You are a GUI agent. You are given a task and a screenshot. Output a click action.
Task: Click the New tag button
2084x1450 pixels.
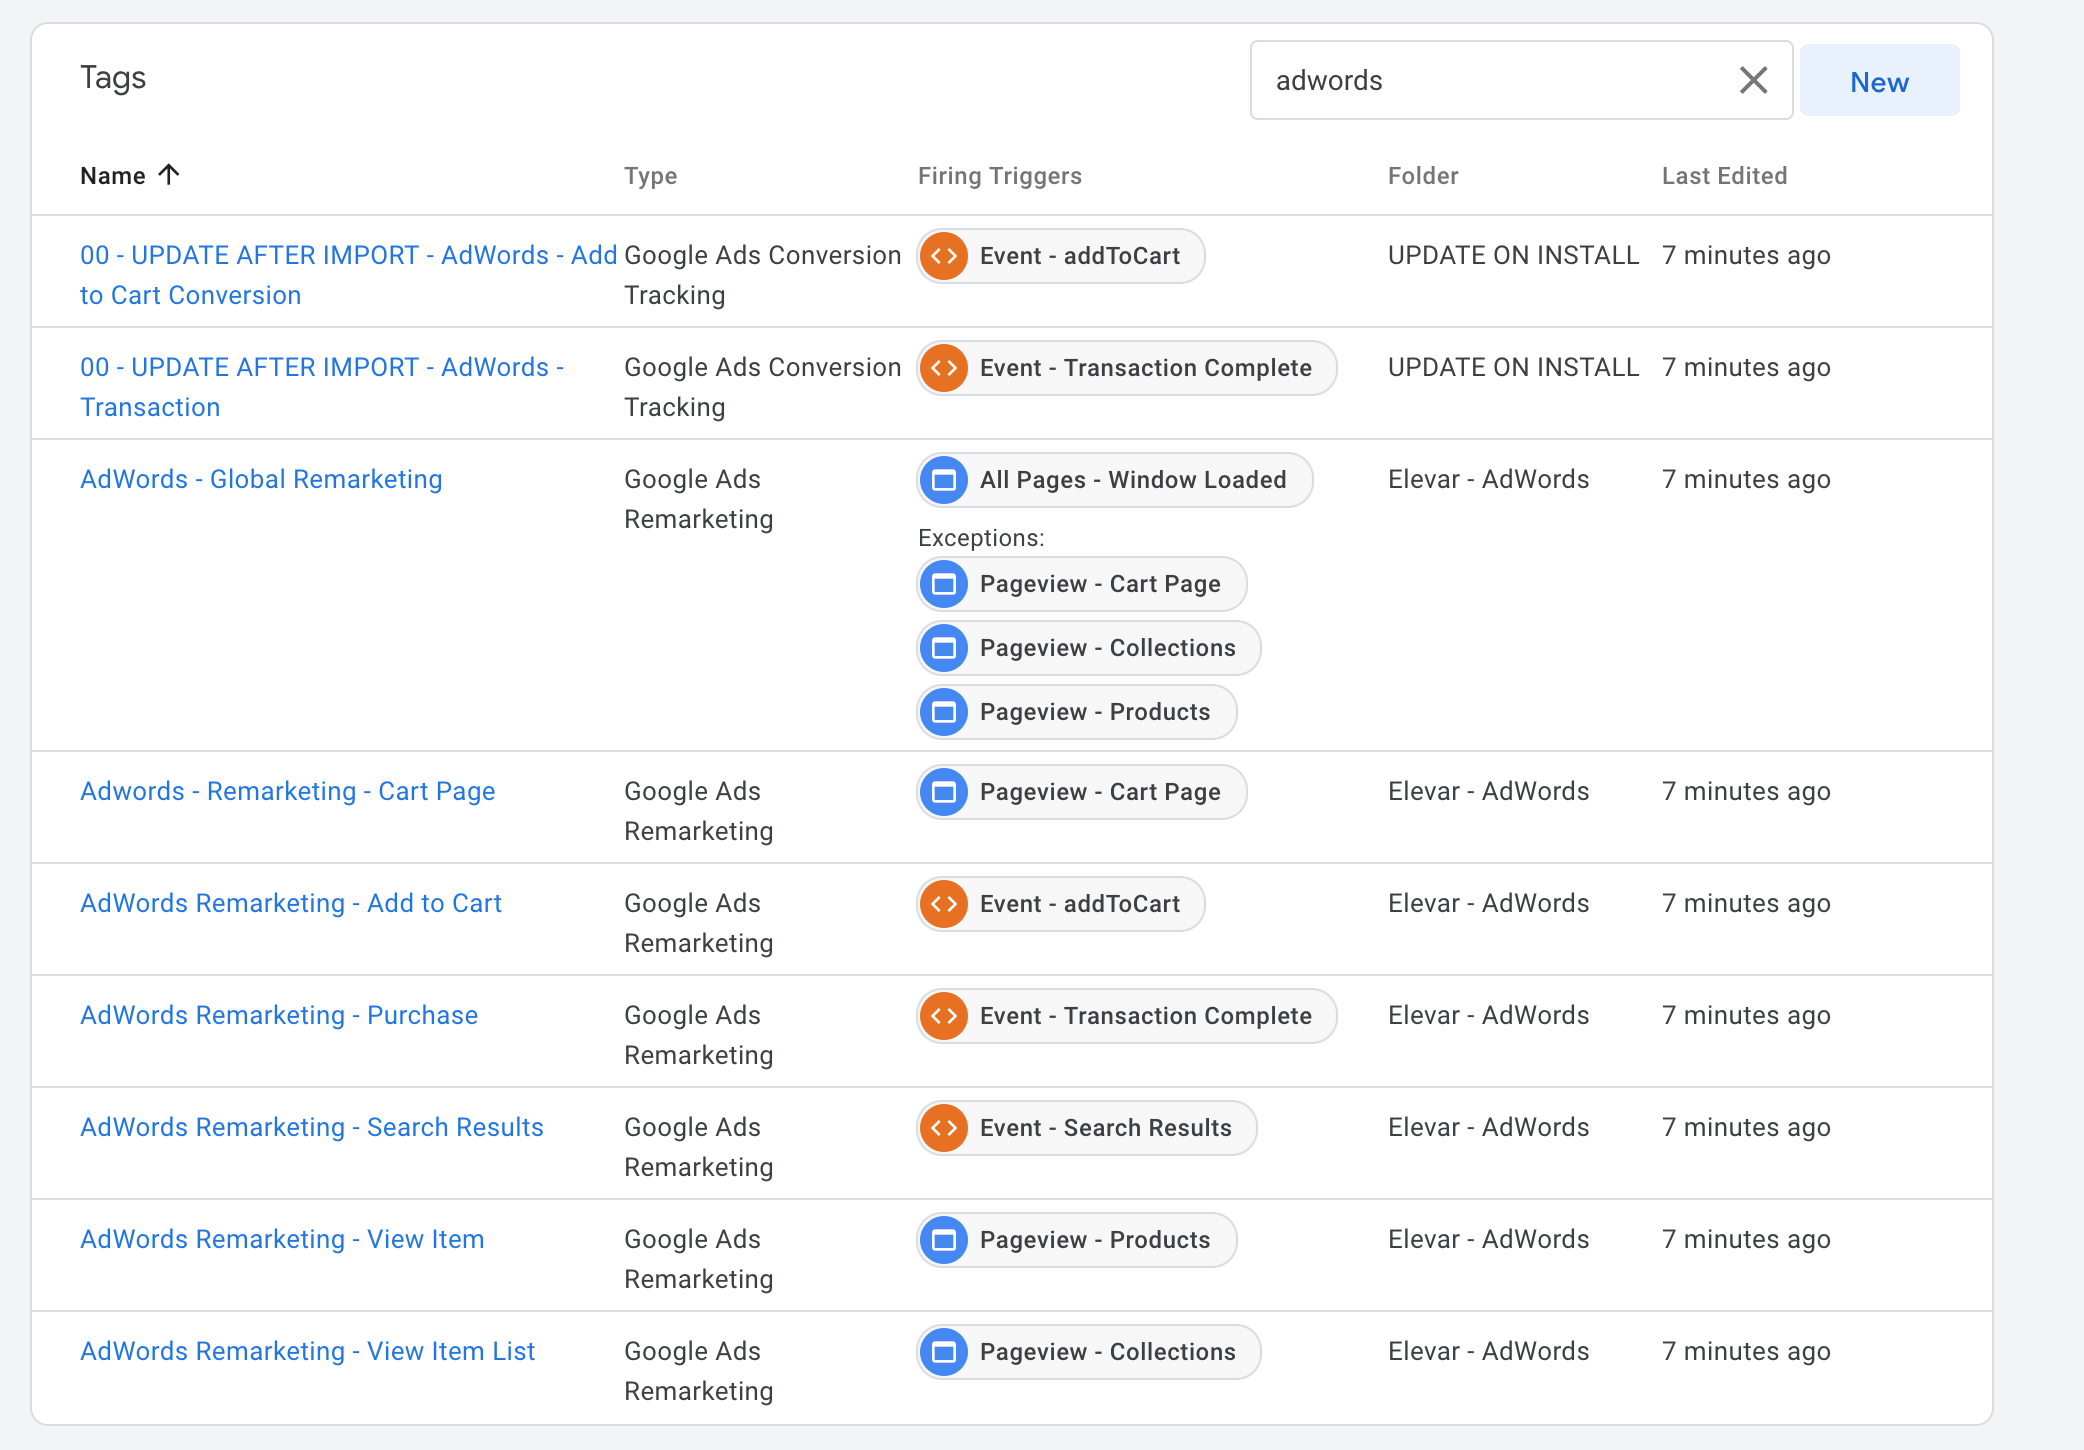pyautogui.click(x=1879, y=81)
